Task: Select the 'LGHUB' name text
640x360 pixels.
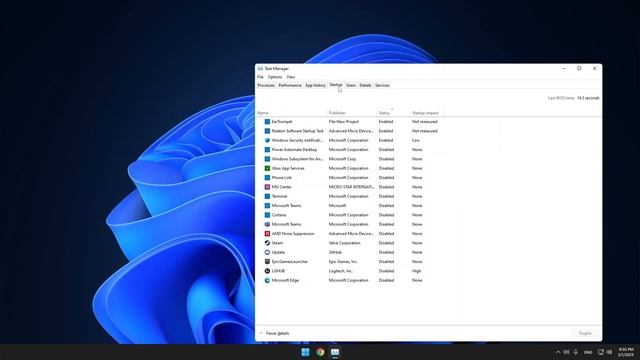Action: pos(278,271)
